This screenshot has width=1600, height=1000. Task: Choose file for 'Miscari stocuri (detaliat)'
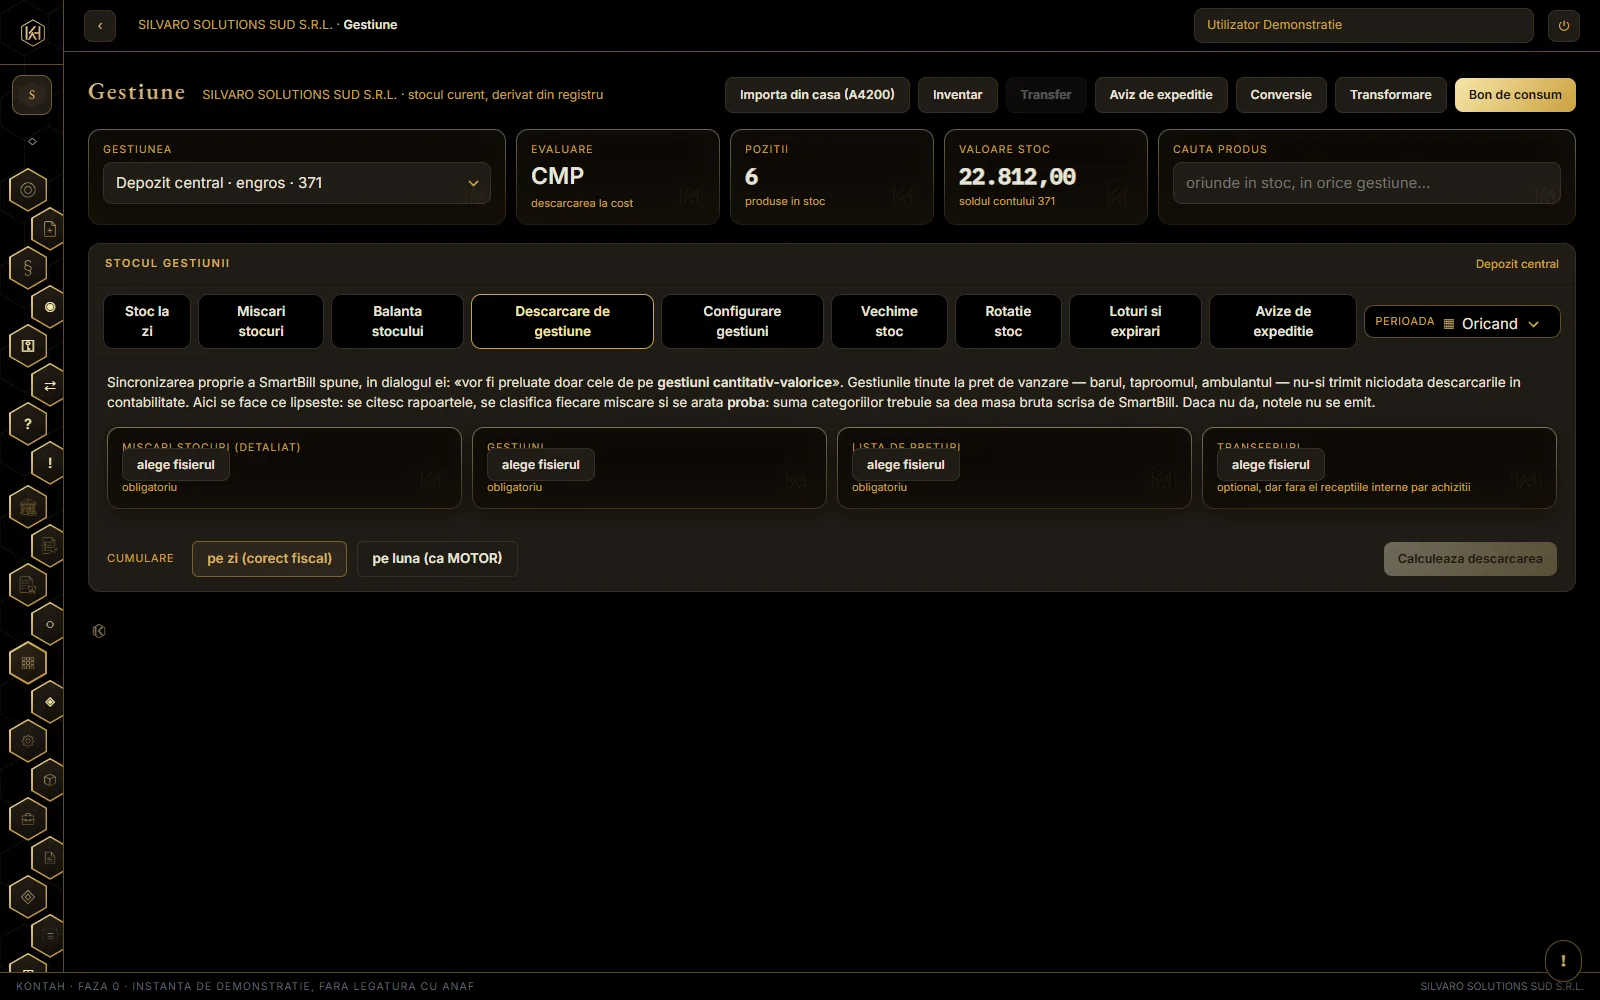pyautogui.click(x=176, y=465)
